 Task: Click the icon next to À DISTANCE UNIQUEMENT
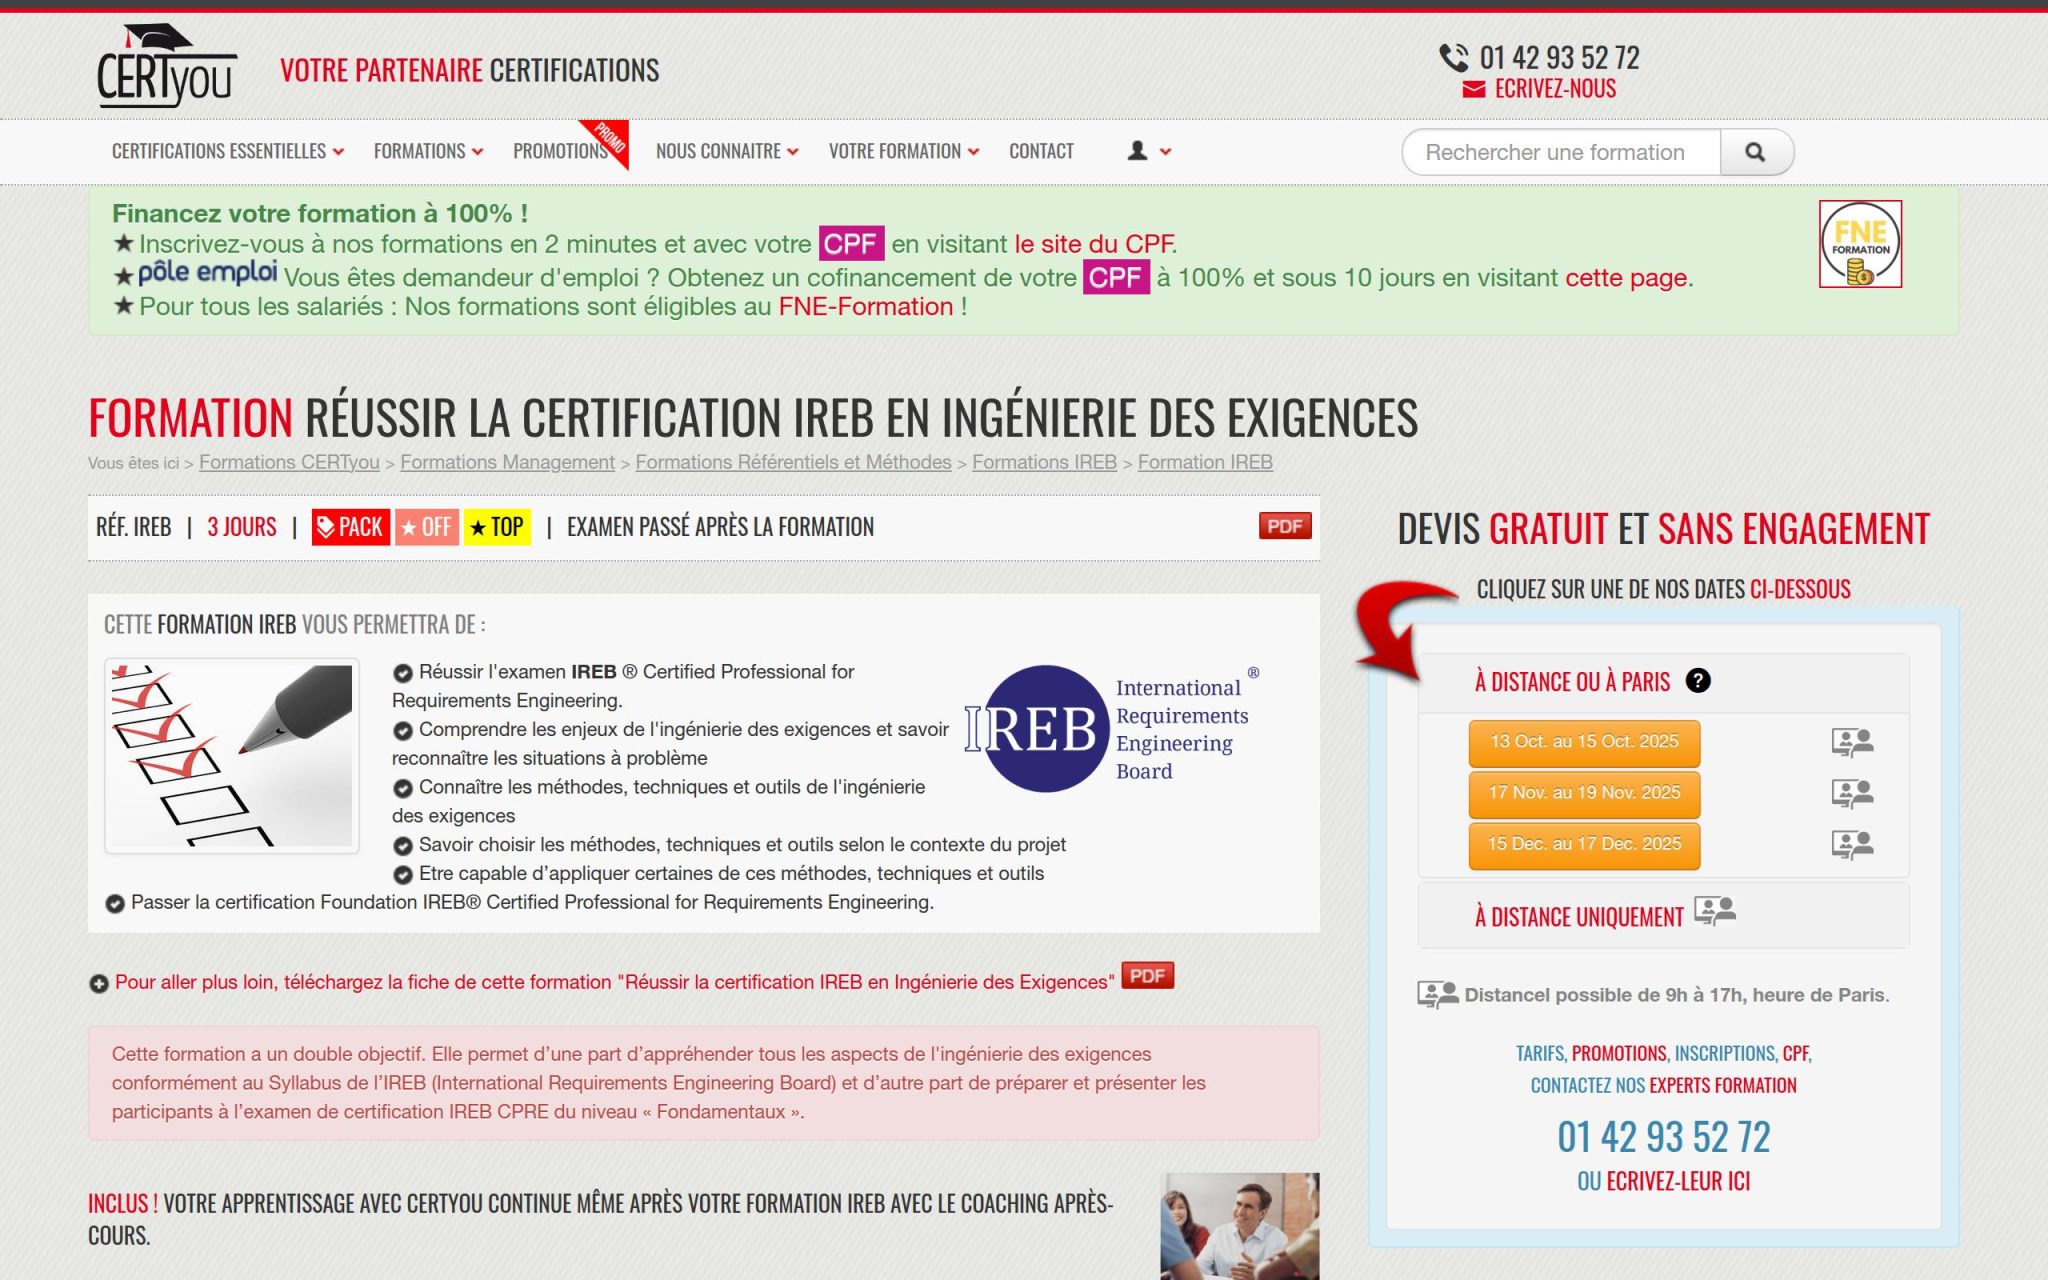1715,911
